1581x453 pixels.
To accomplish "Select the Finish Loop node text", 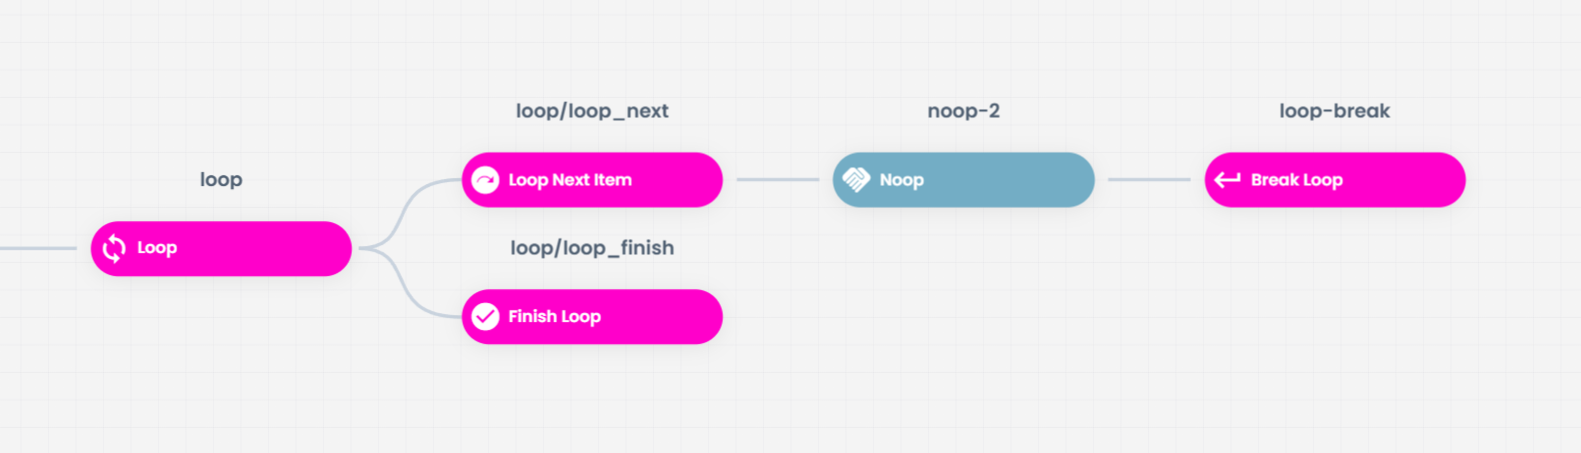I will tap(554, 317).
